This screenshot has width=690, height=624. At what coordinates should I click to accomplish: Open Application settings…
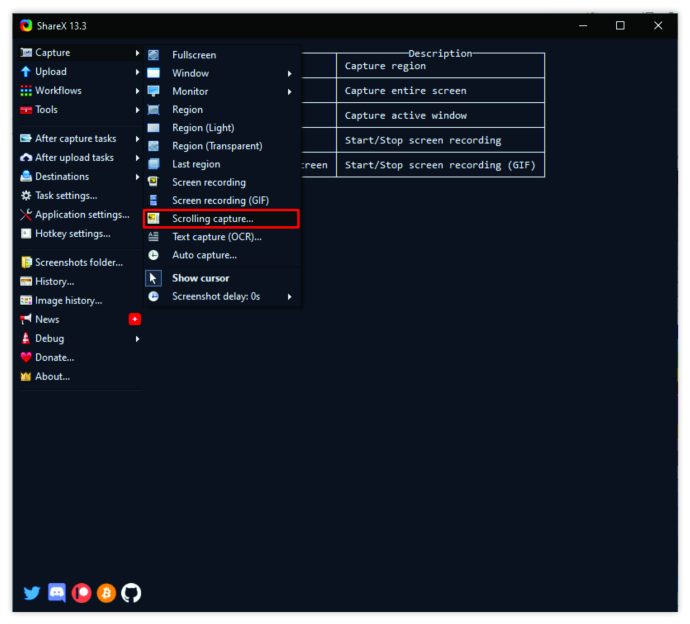point(81,214)
